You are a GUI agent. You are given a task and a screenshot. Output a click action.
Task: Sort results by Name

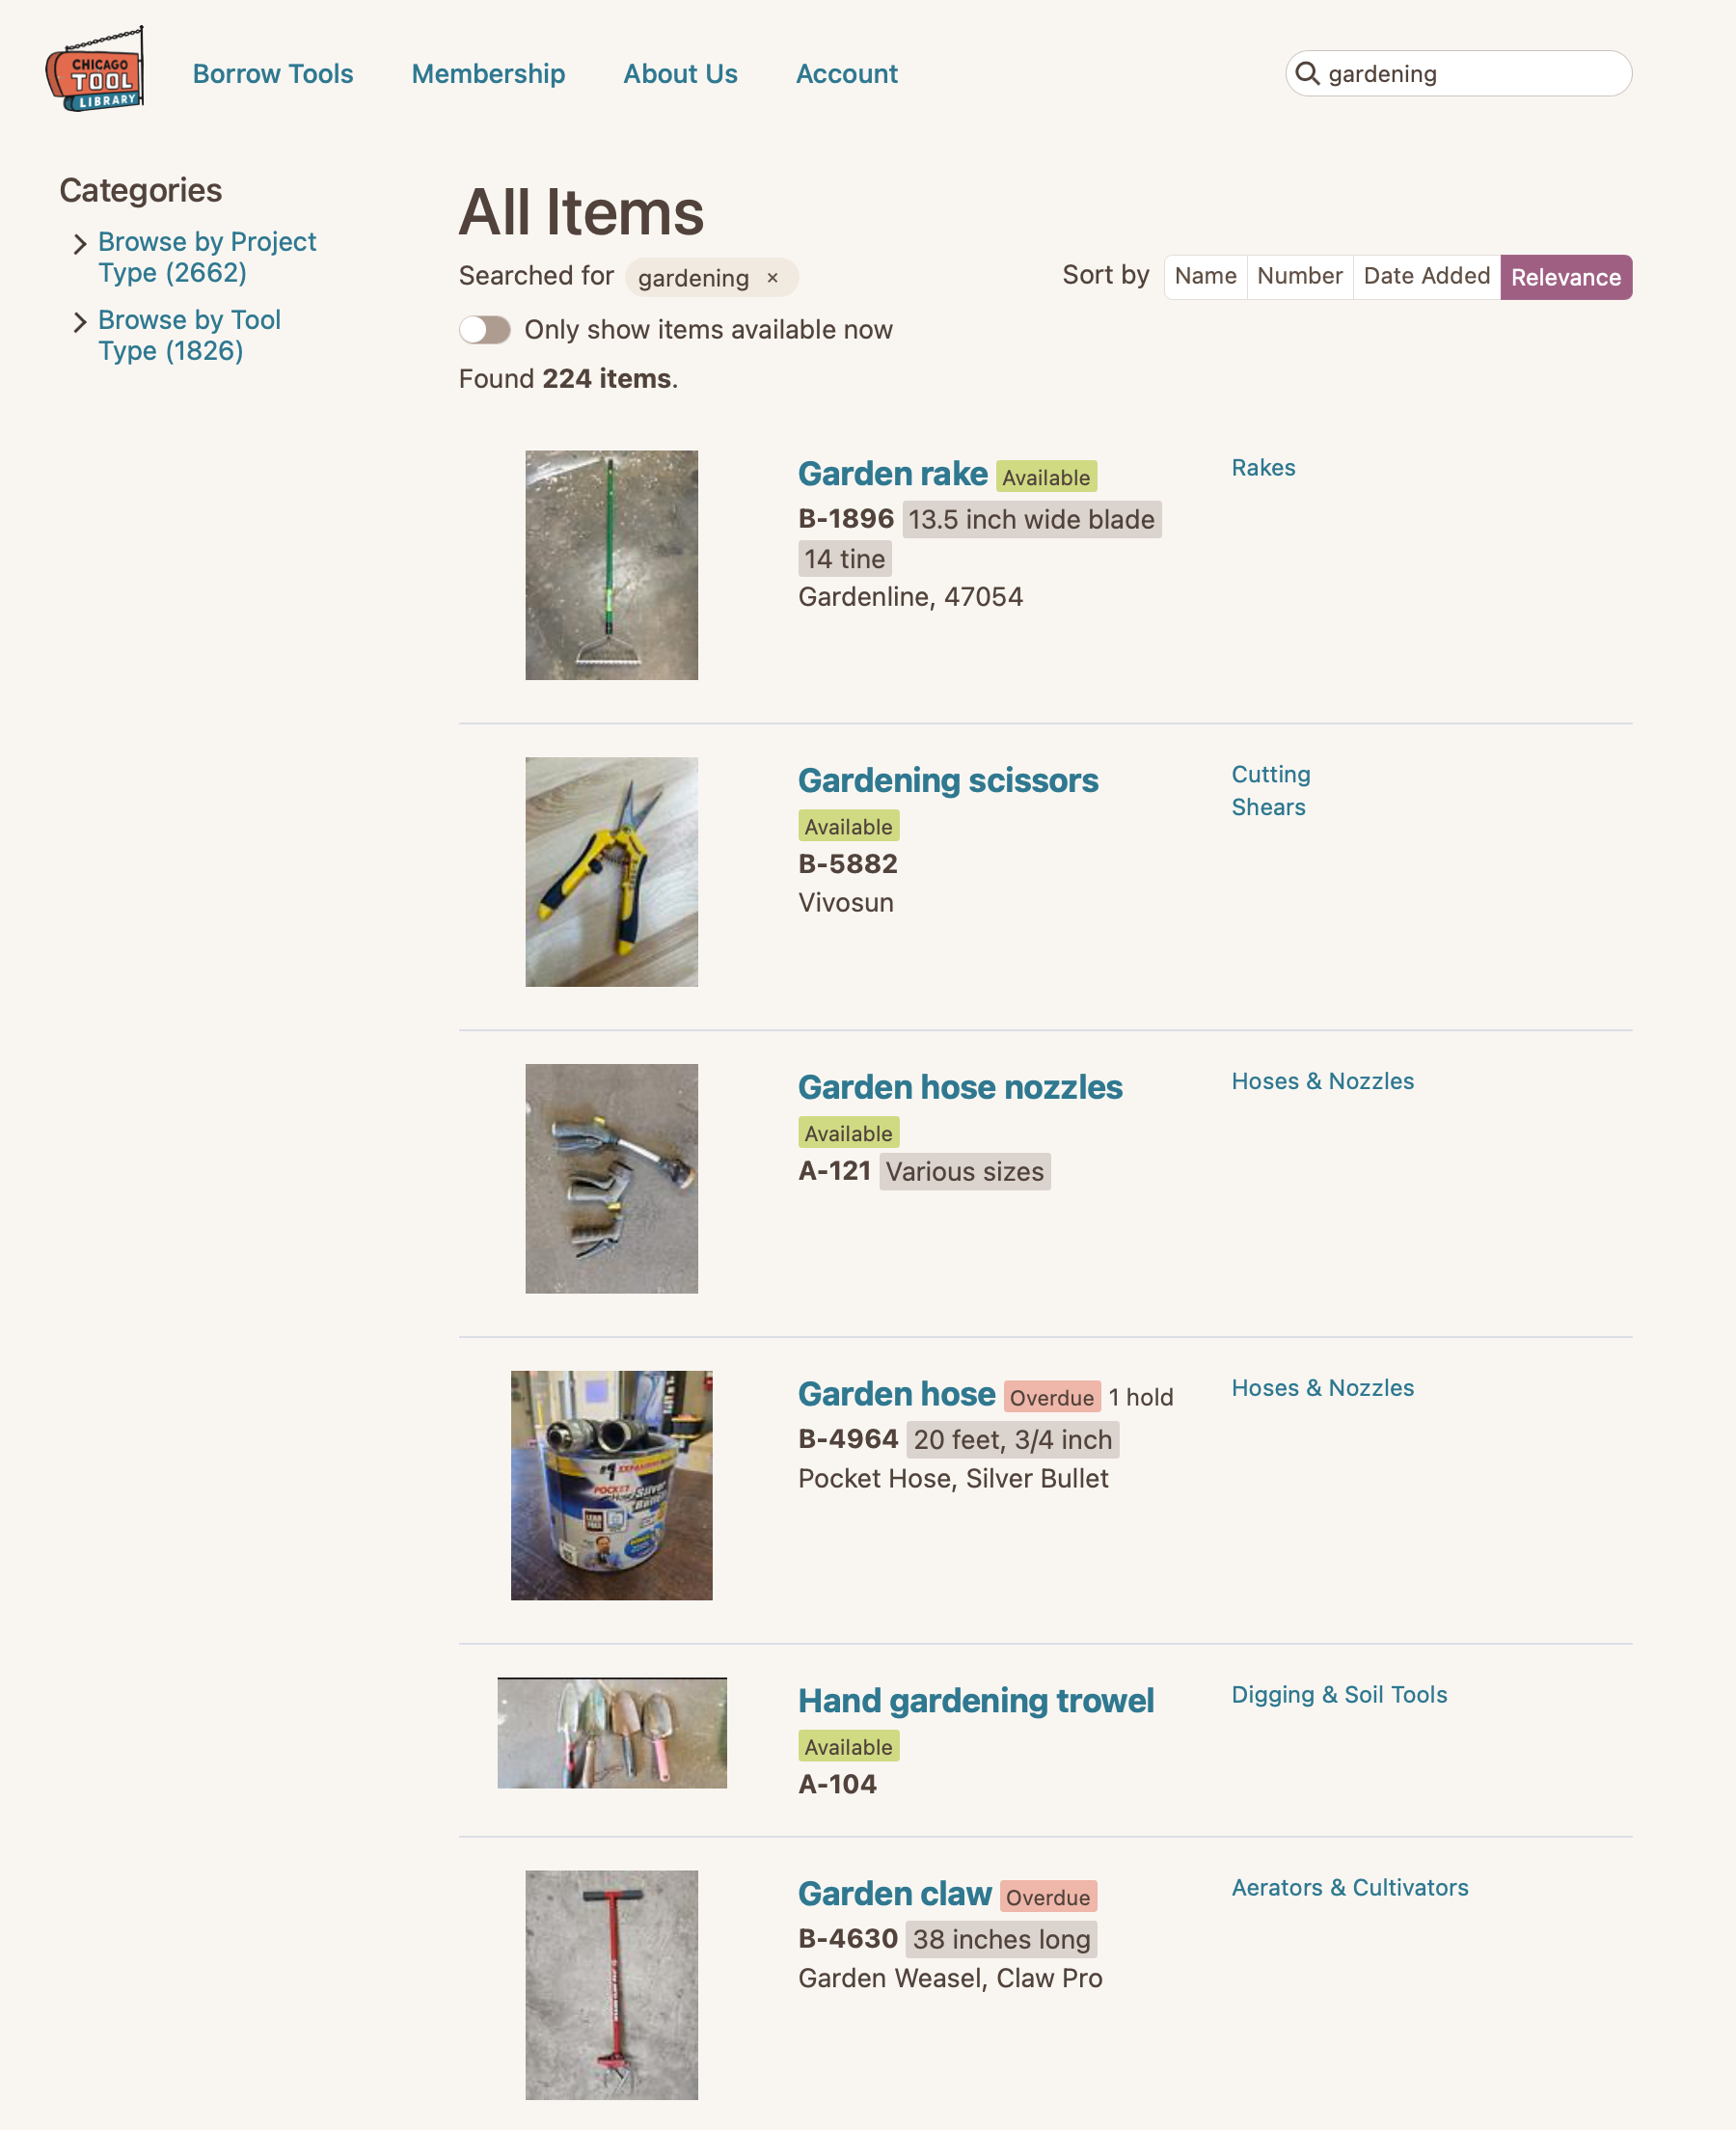(x=1205, y=276)
